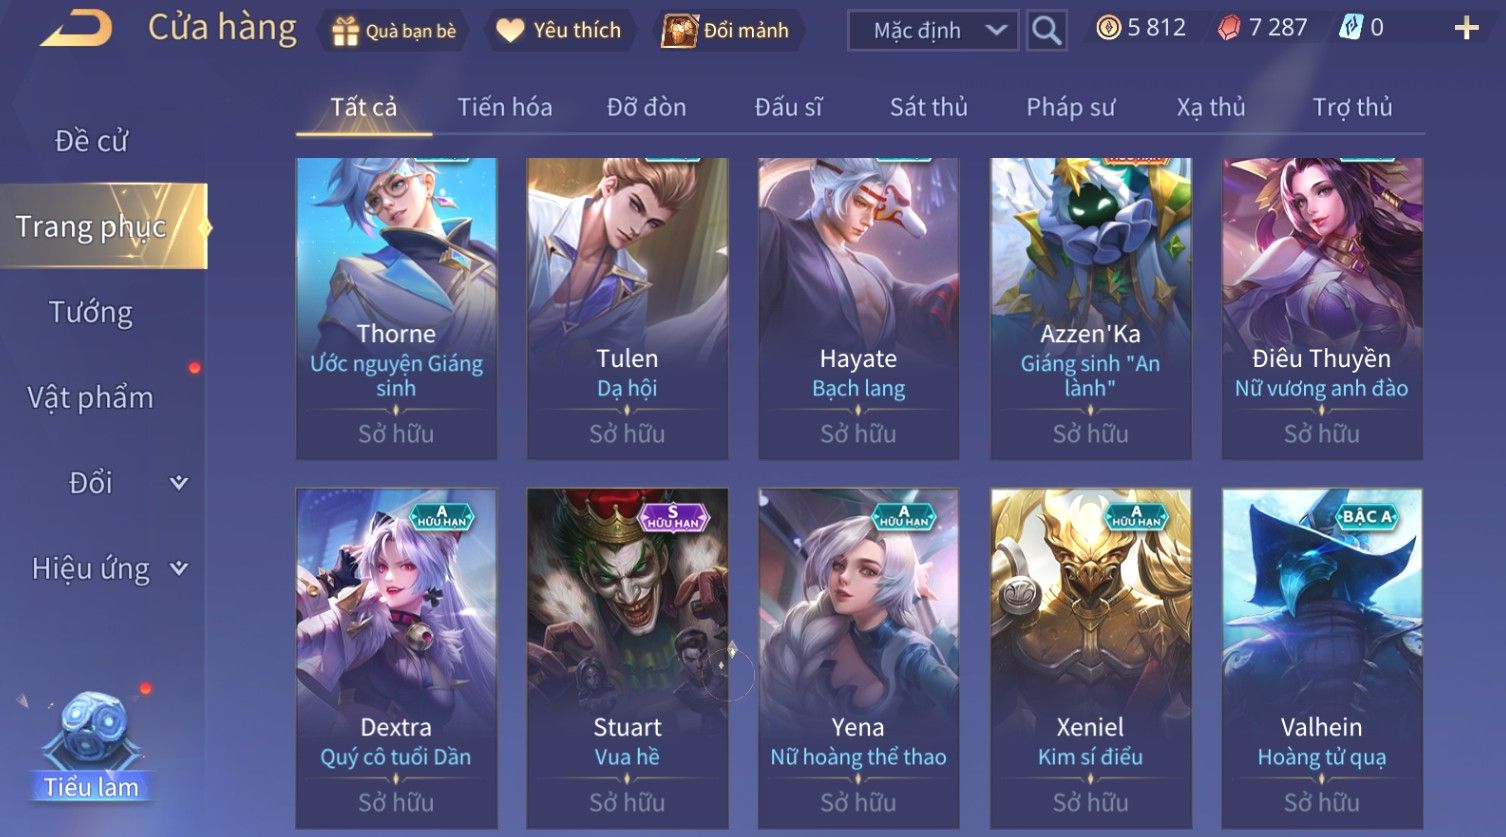Image resolution: width=1506 pixels, height=837 pixels.
Task: Open Quà bạn bè gift icon
Action: coord(345,31)
